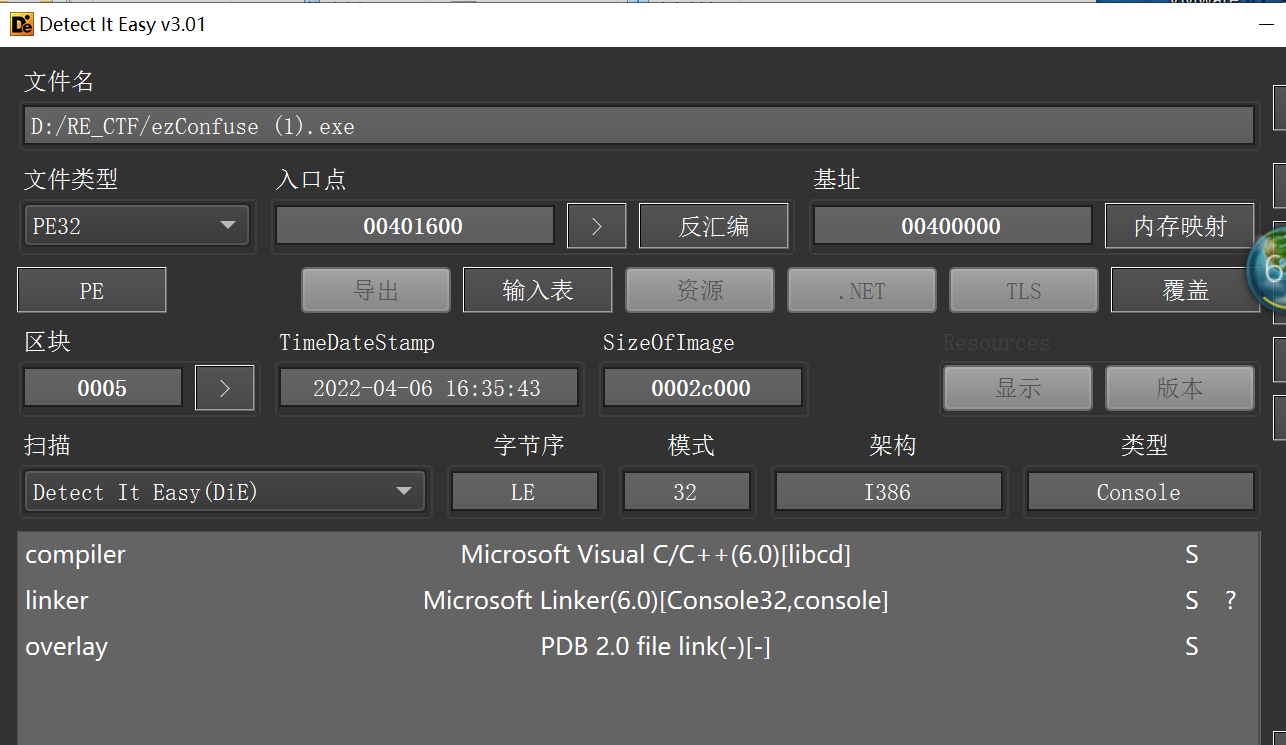Click the base address 00400000 field

coord(952,225)
